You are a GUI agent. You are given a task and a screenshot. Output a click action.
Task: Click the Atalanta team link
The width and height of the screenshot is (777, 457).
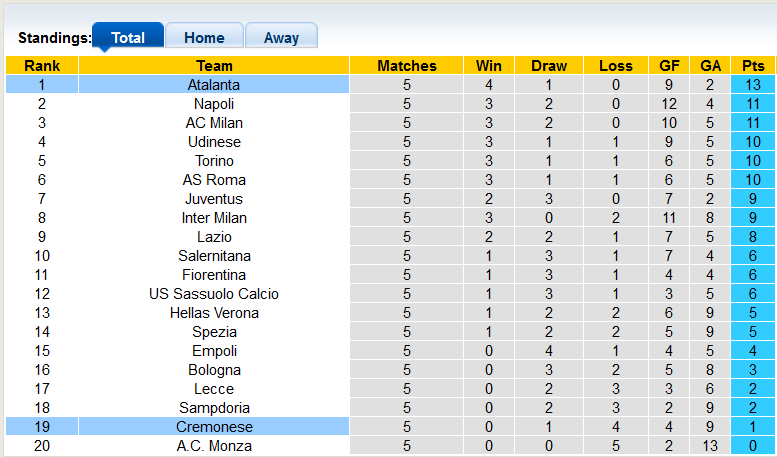pyautogui.click(x=214, y=85)
